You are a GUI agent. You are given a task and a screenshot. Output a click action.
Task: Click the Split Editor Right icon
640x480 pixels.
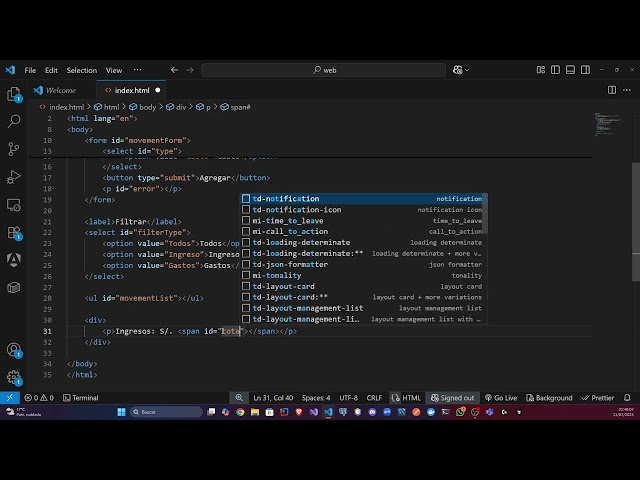pos(612,90)
